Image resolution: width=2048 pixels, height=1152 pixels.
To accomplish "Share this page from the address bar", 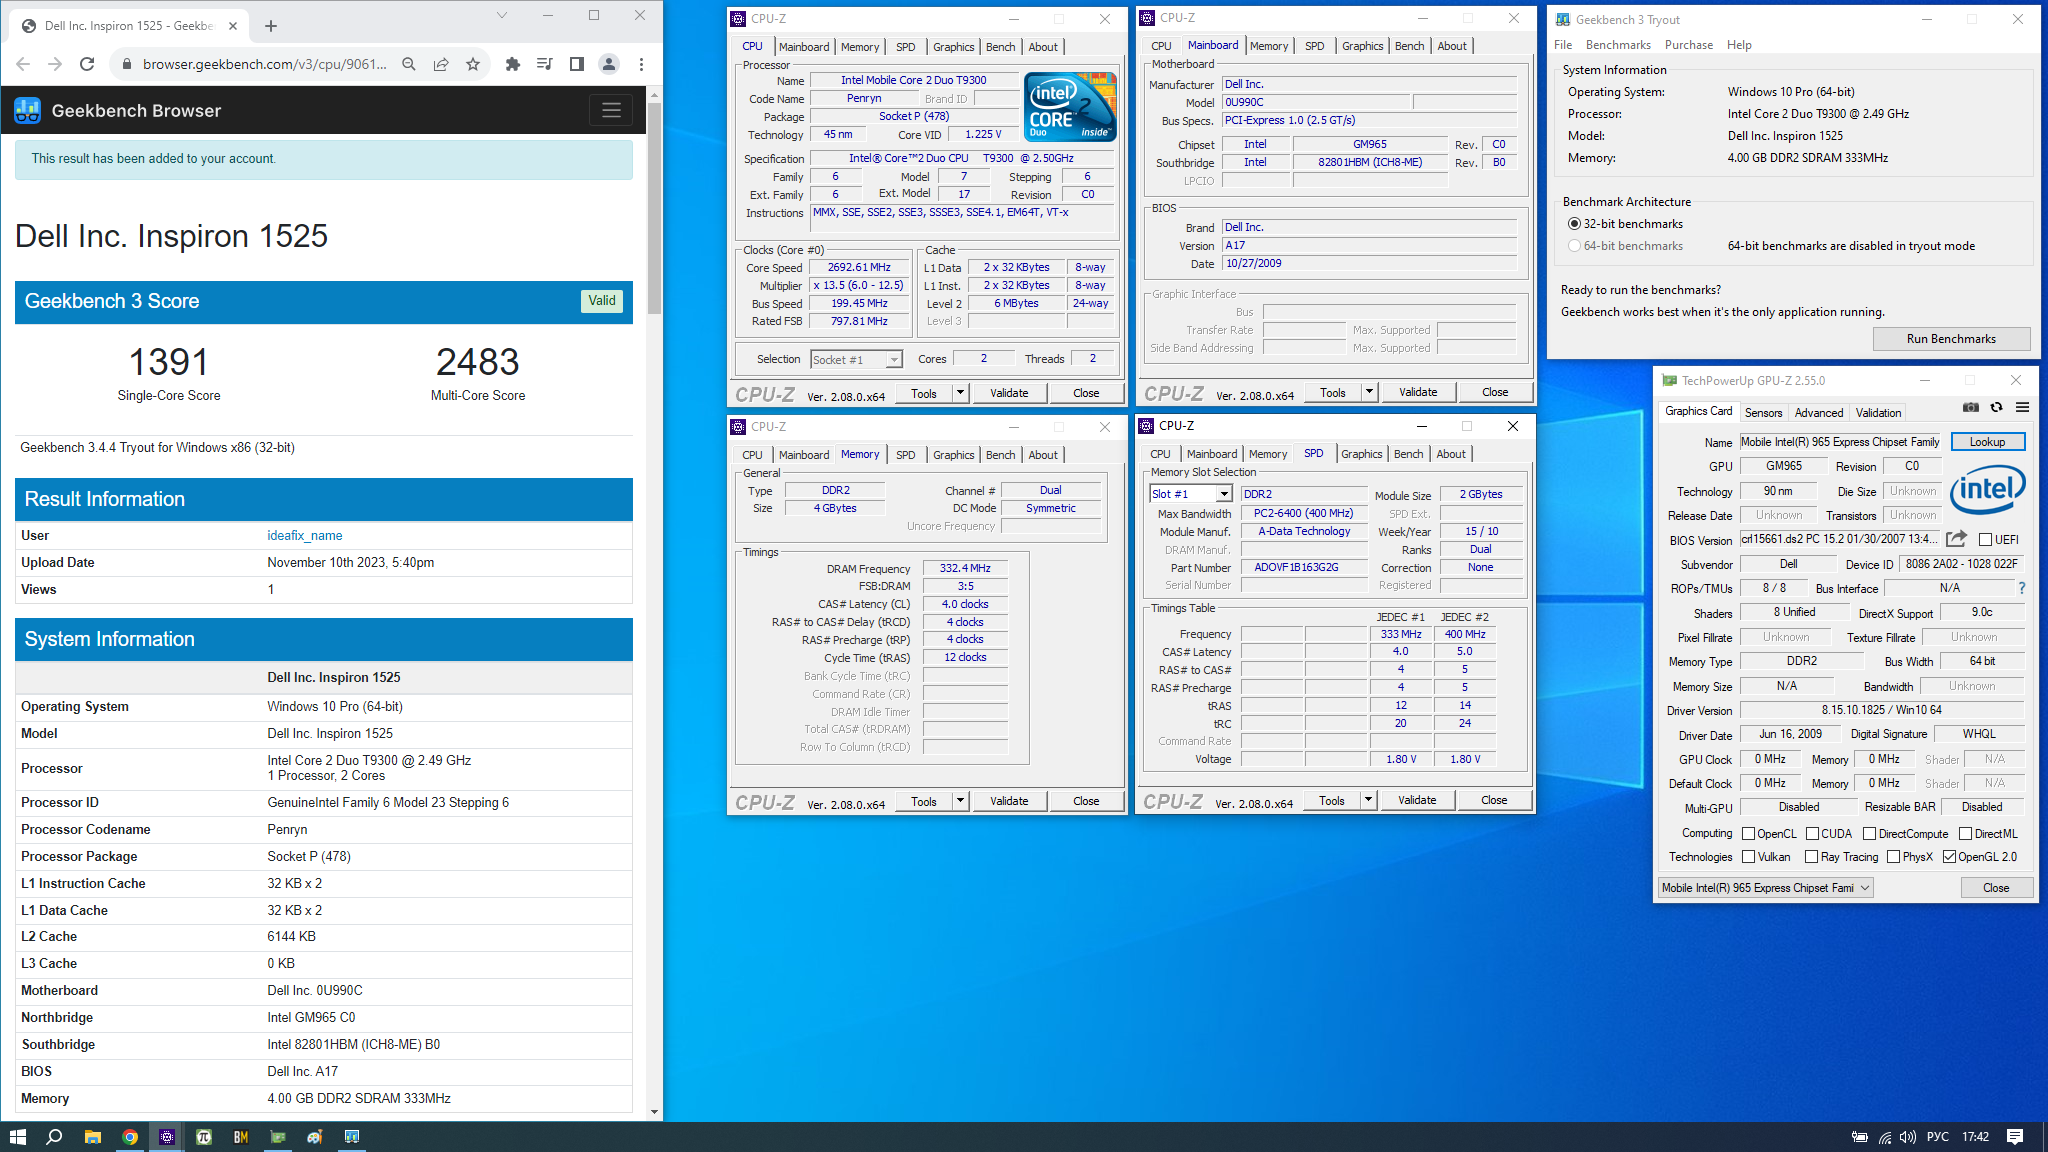I will (x=441, y=64).
